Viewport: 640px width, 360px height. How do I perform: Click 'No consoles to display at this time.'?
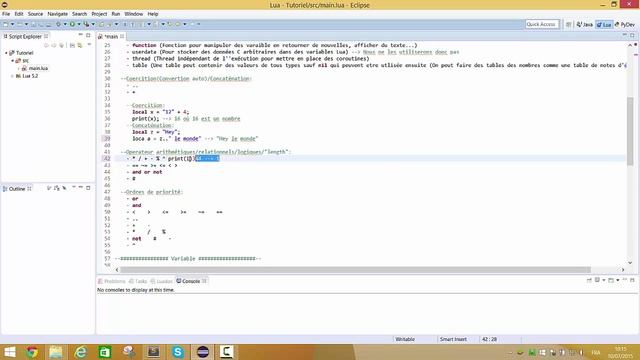(x=136, y=290)
